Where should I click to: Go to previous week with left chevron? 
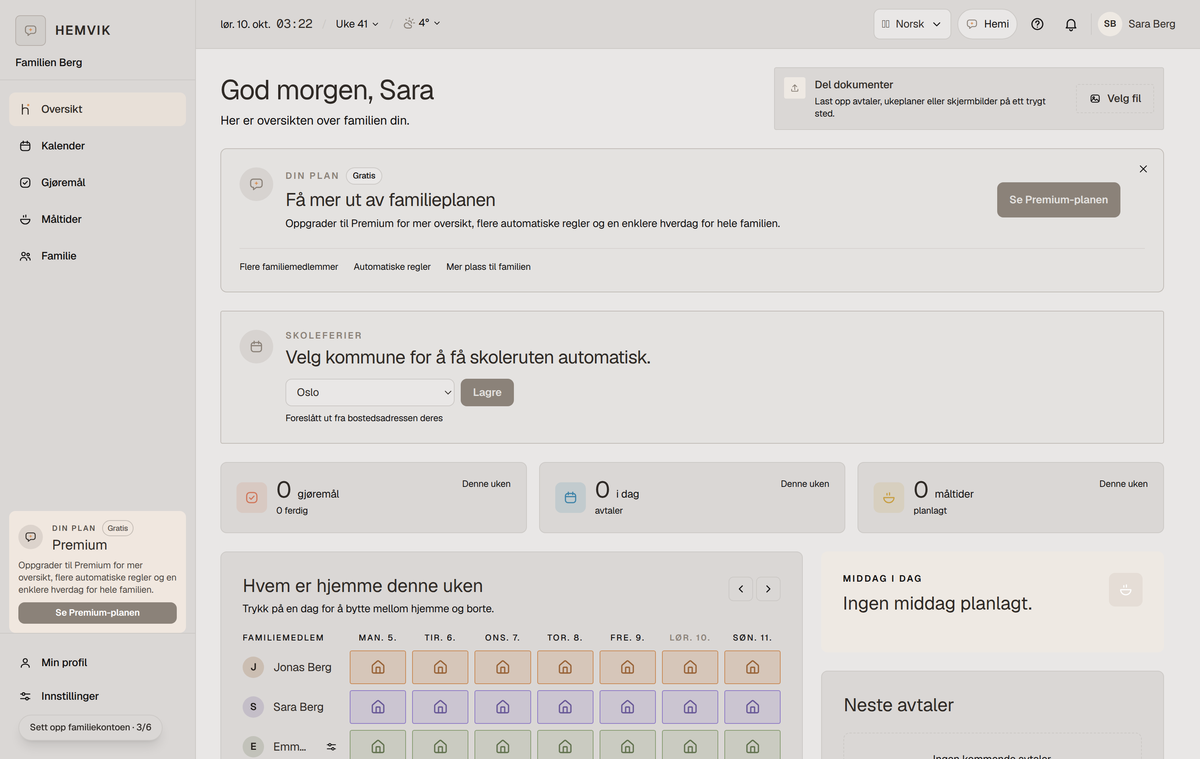click(741, 589)
